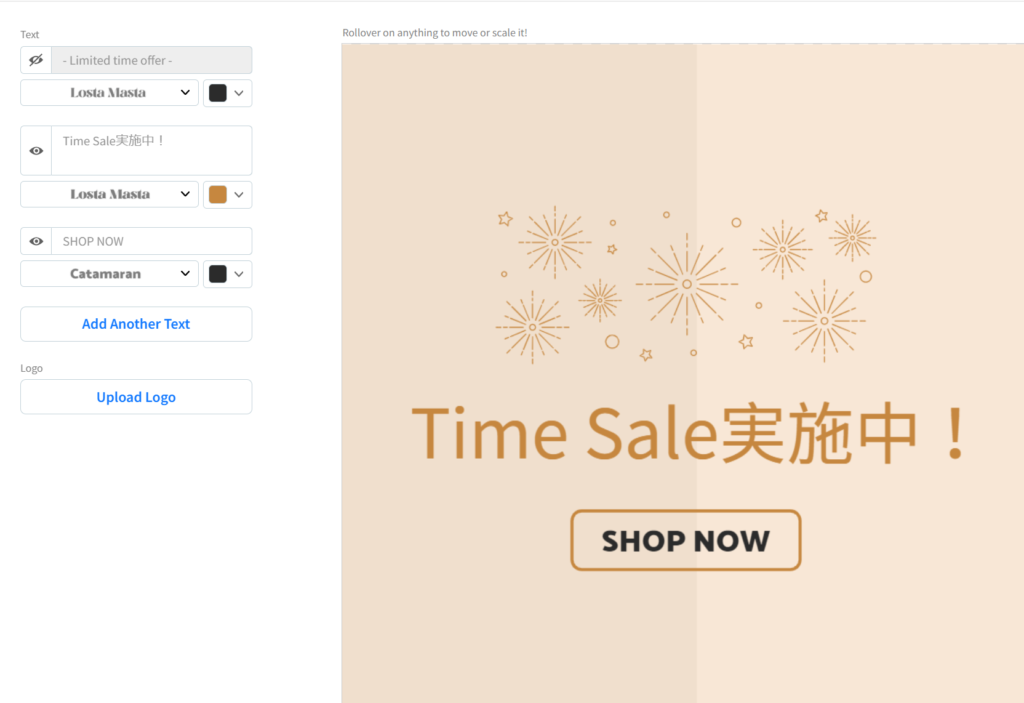
Task: Open the orange color swatch for Time Sale
Action: pyautogui.click(x=217, y=195)
